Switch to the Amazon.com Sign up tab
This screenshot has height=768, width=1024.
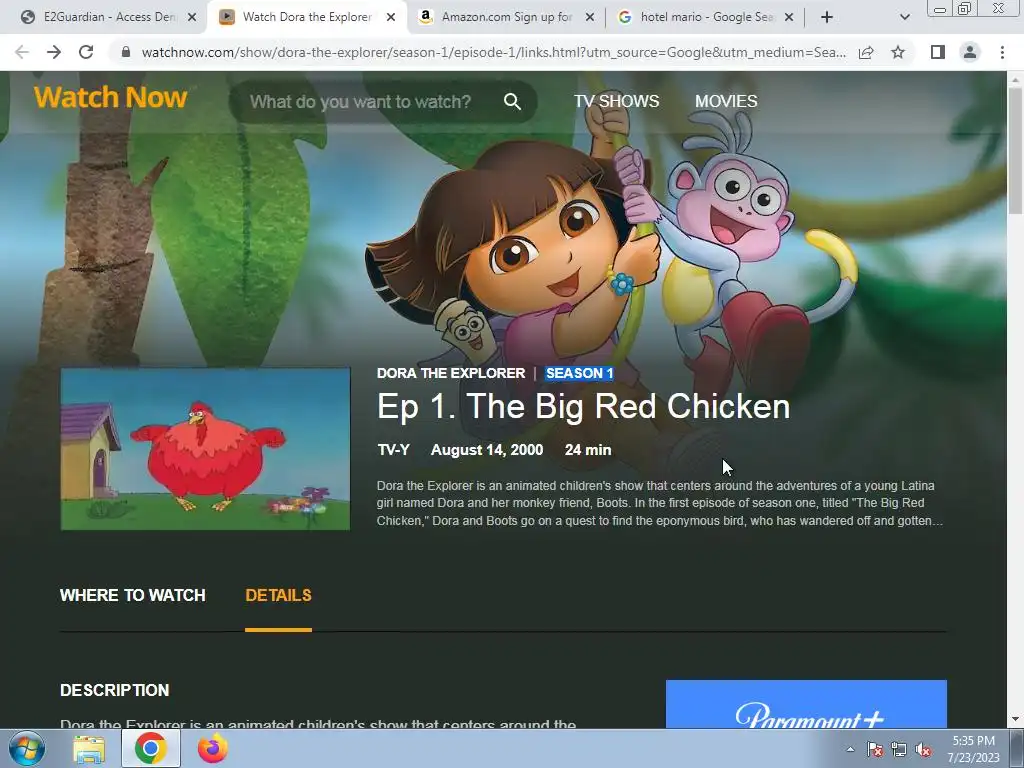(506, 17)
